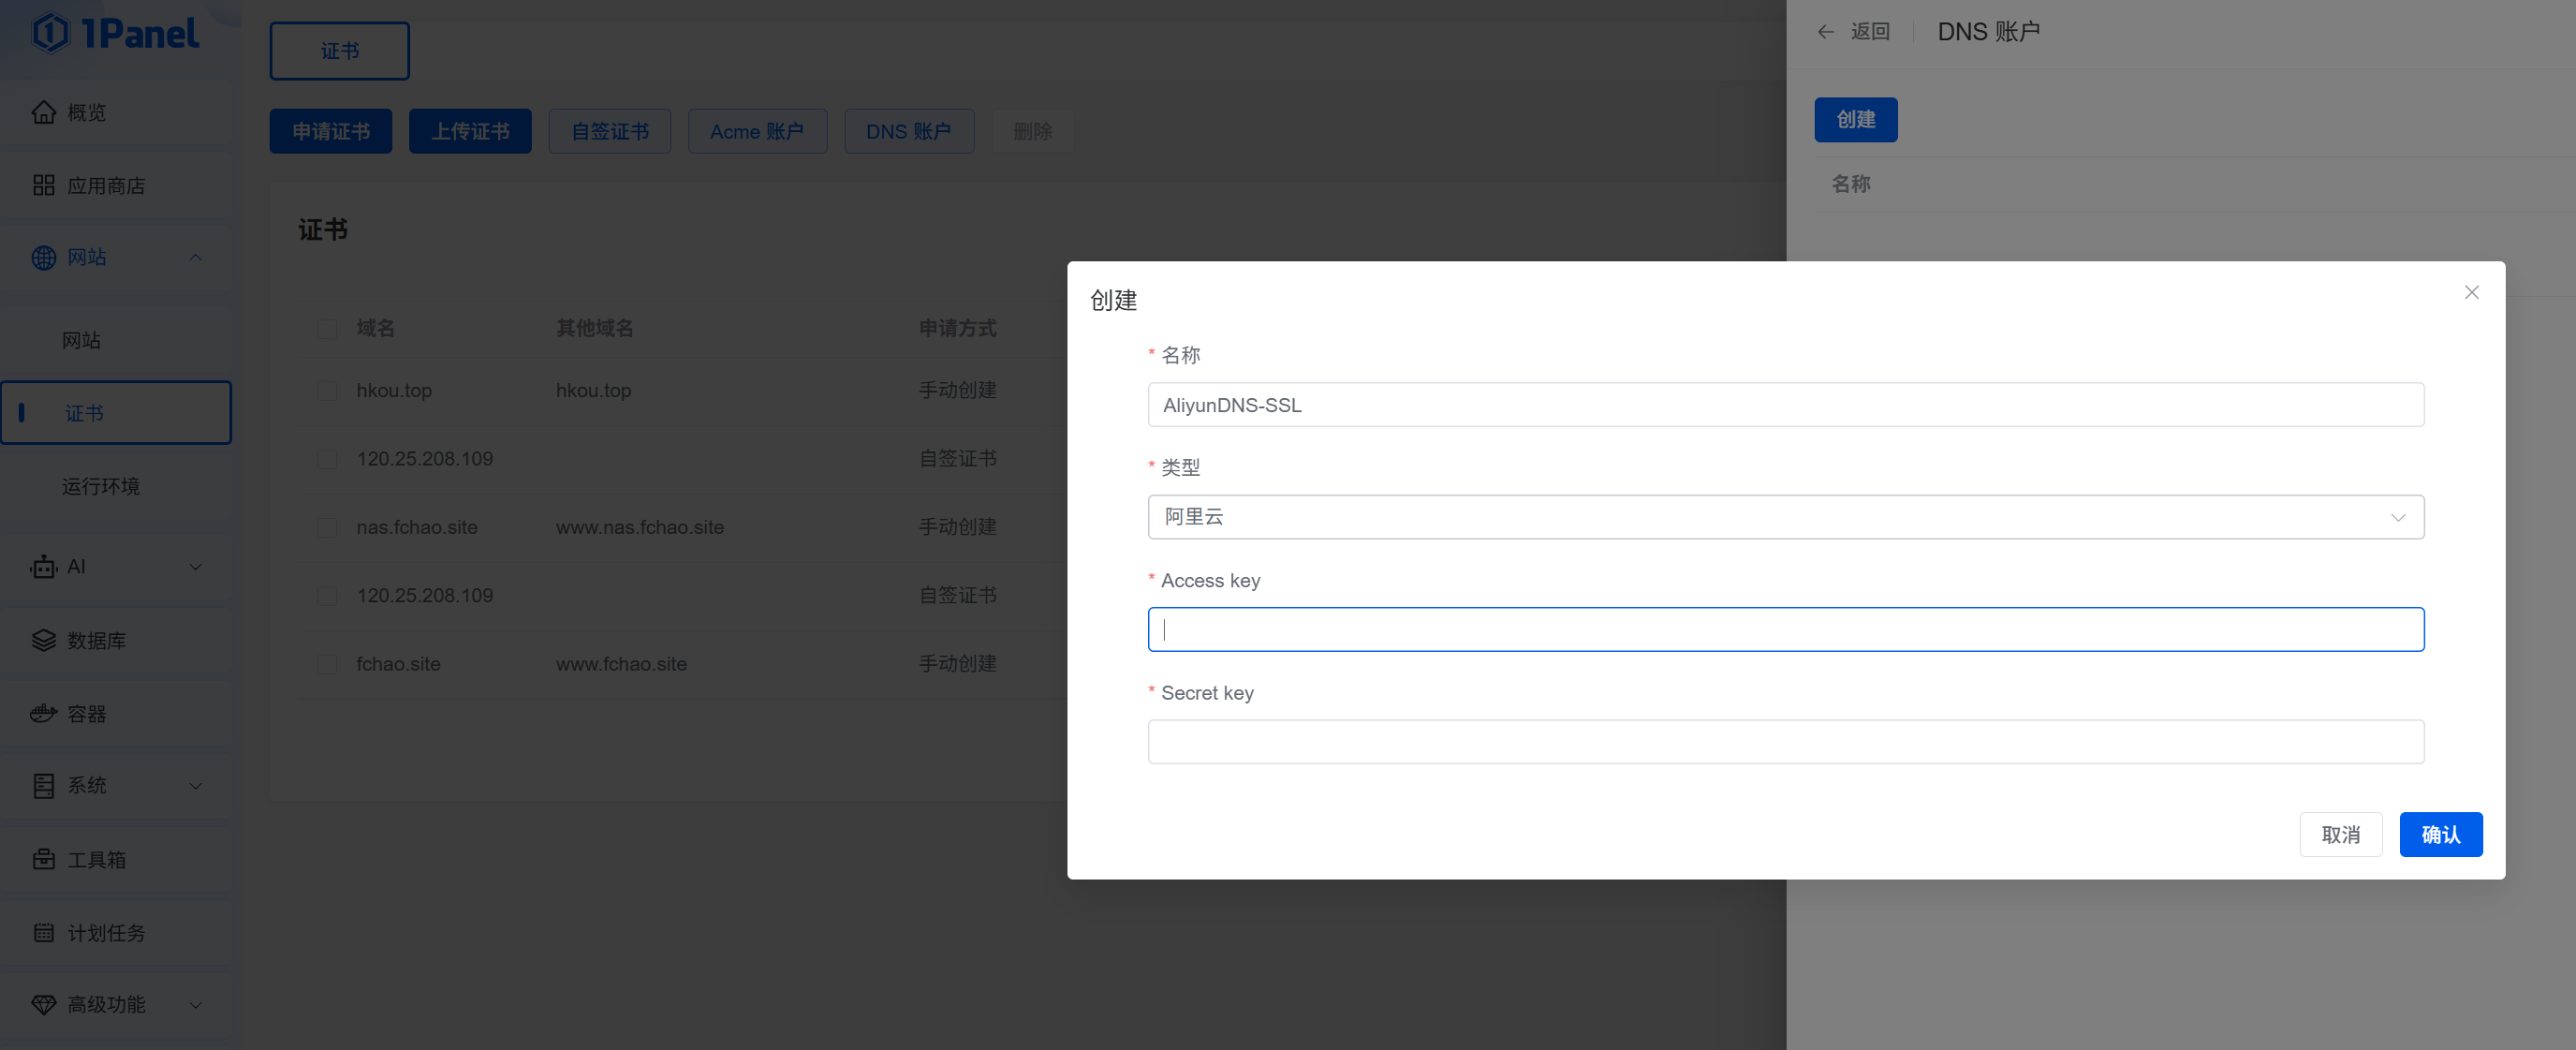Tick the checkbox for hkou.top row

[x=327, y=390]
